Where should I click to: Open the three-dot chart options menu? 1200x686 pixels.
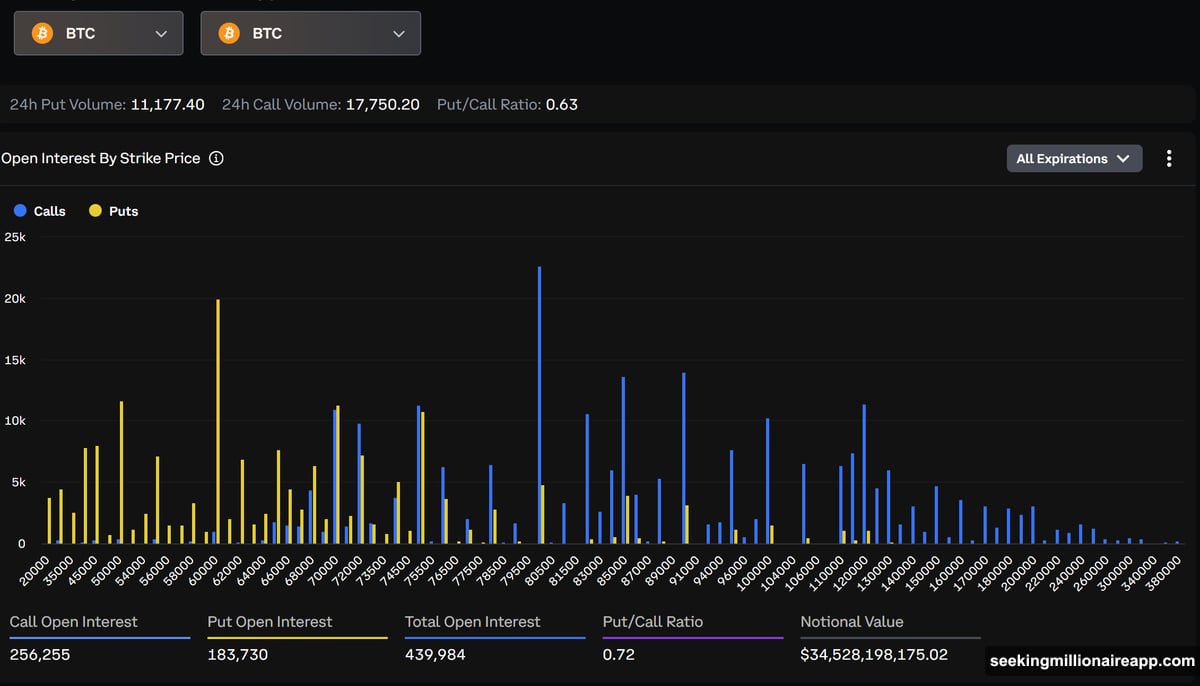tap(1169, 158)
